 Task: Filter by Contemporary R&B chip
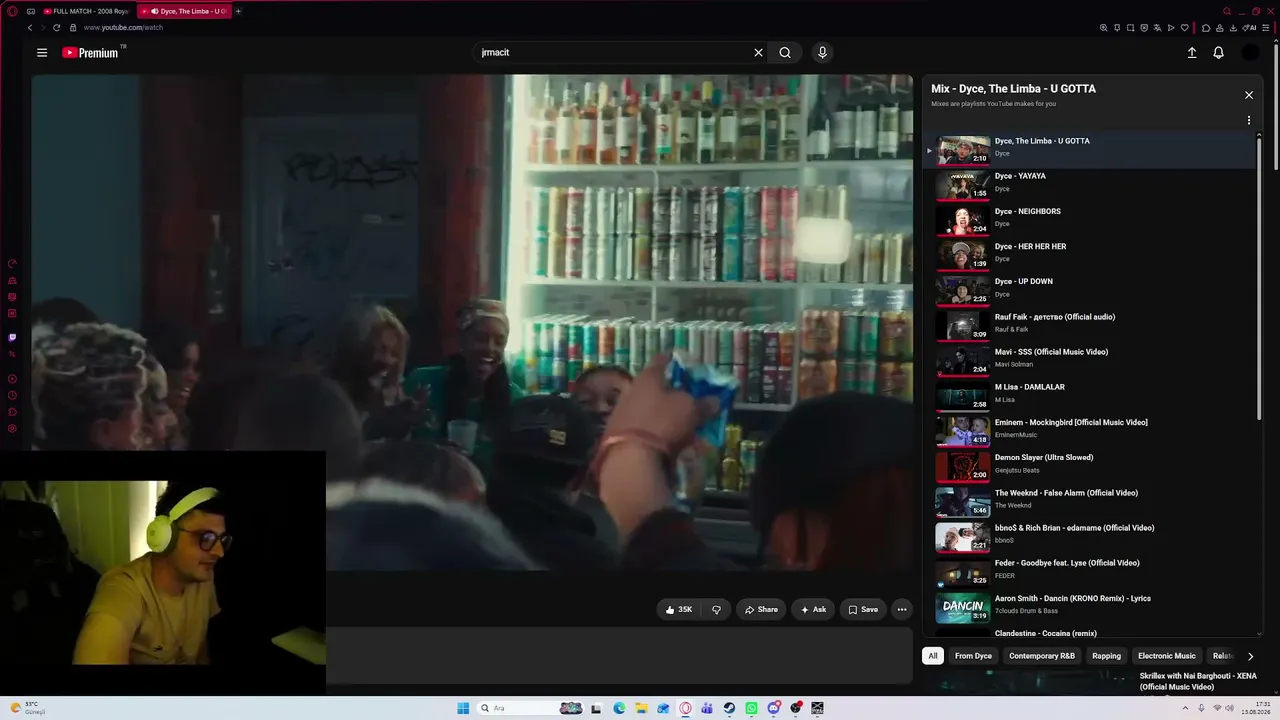point(1042,656)
